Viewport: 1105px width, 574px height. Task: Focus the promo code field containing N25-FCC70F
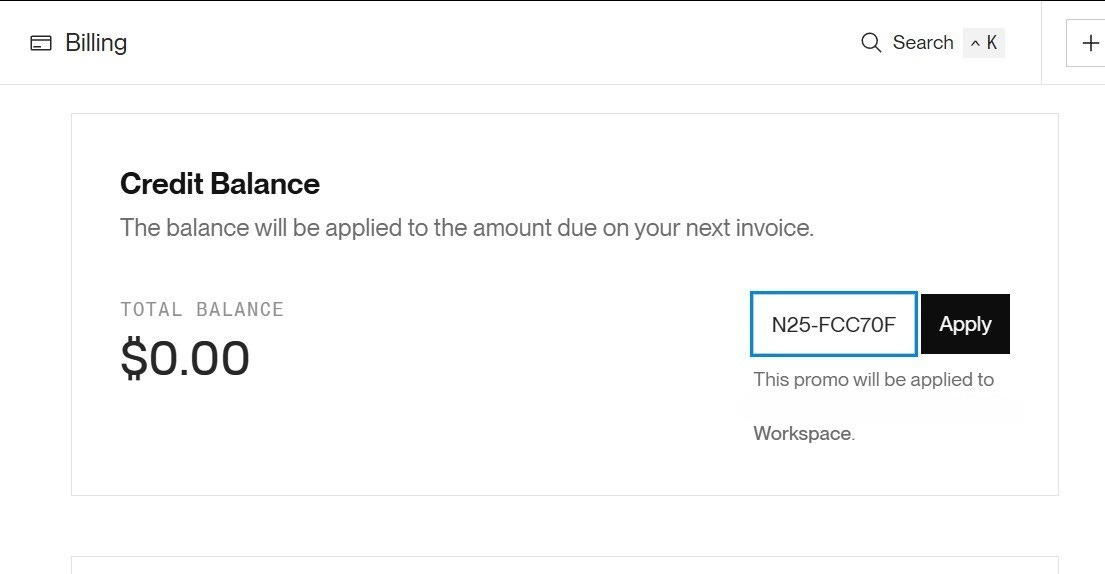pos(834,324)
